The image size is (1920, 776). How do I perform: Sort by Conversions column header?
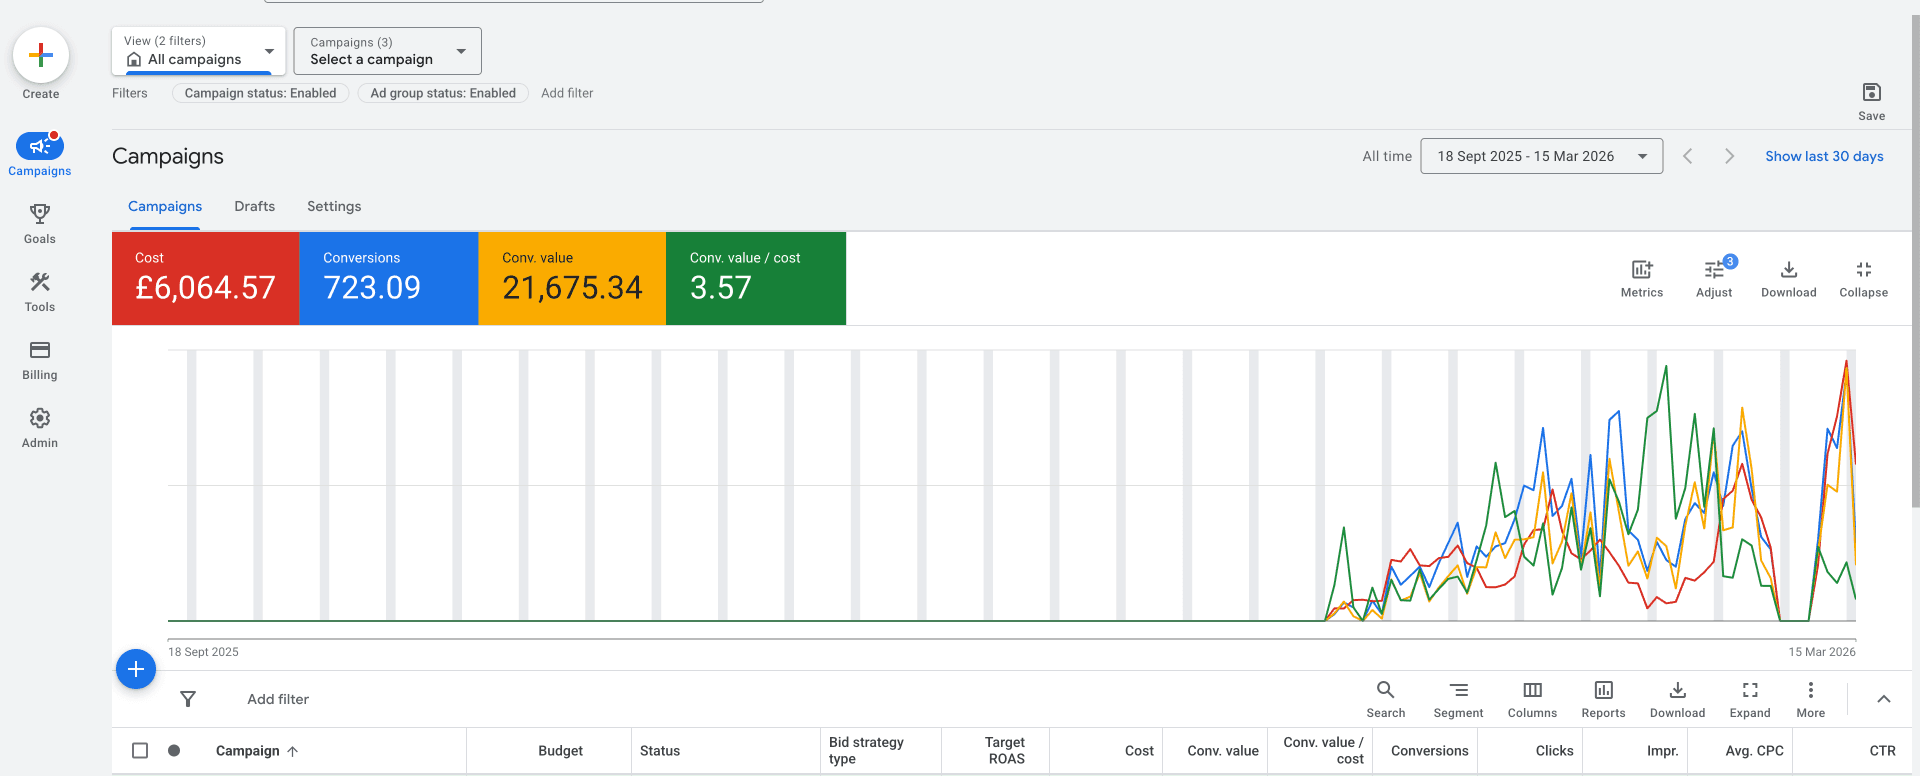[1430, 751]
